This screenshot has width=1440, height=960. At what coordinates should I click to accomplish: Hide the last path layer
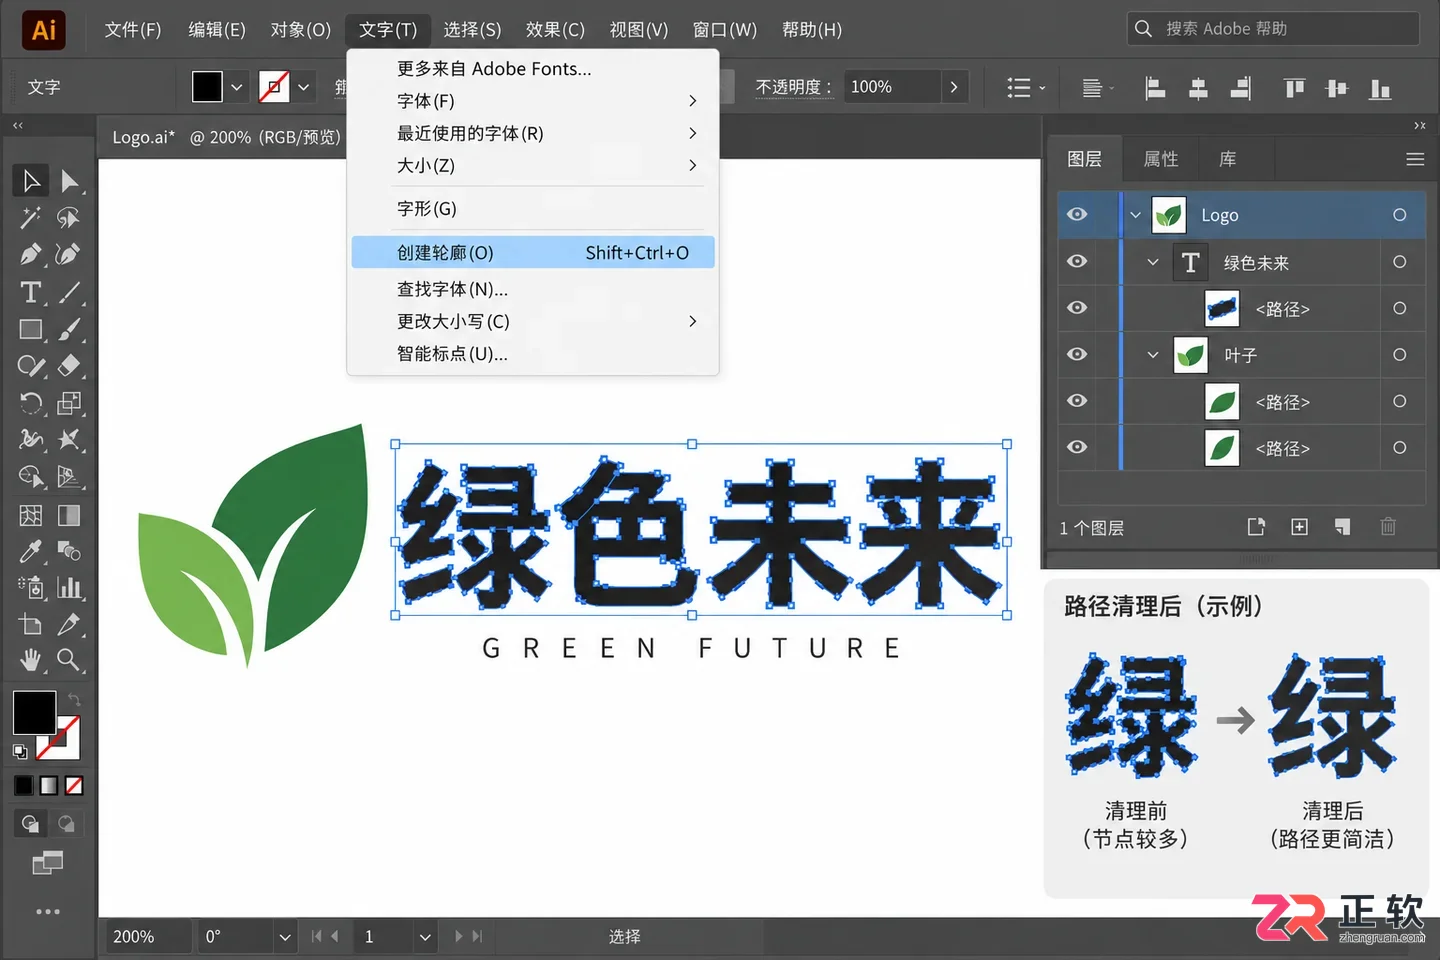[1077, 447]
